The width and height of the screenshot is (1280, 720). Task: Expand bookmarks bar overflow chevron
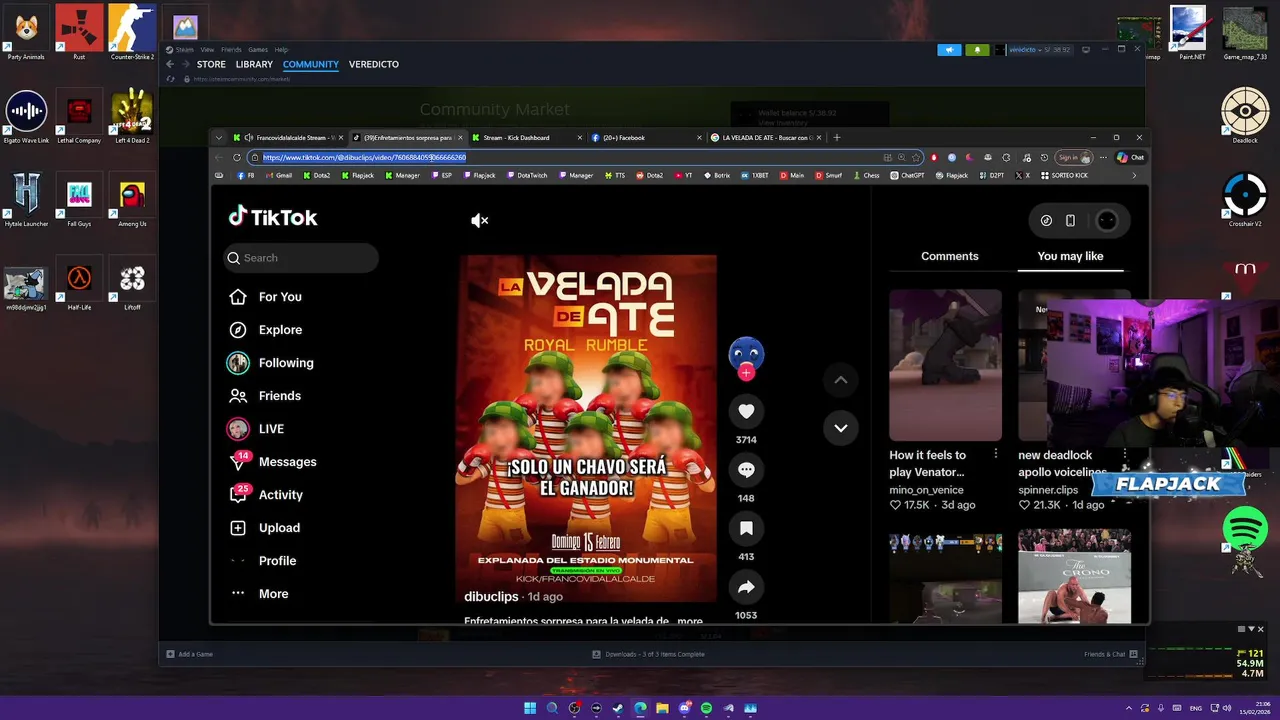pos(1133,175)
